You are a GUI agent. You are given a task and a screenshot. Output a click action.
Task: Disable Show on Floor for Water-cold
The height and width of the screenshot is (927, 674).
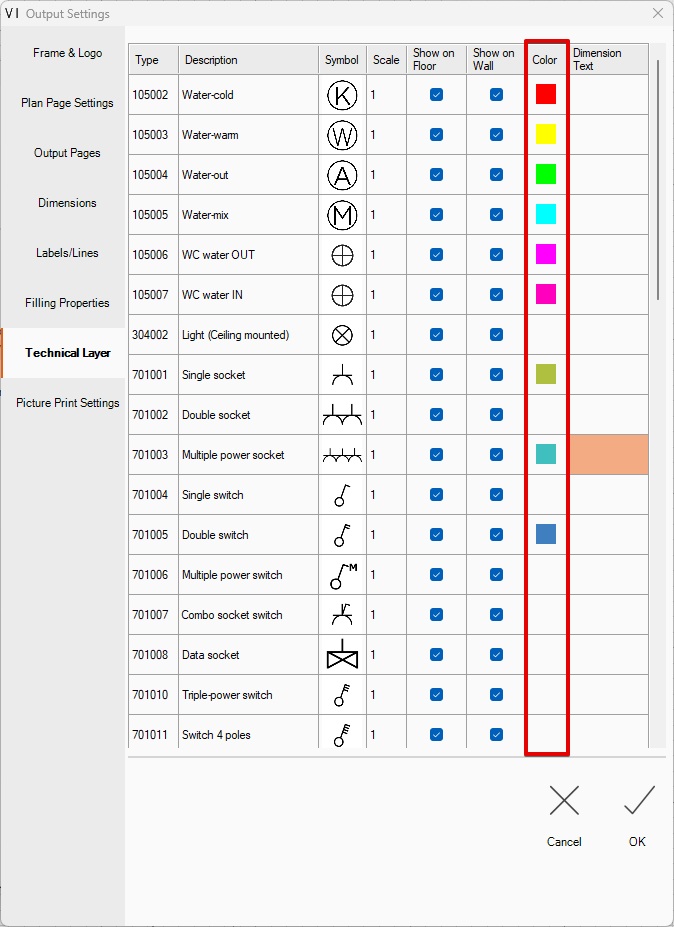point(436,95)
